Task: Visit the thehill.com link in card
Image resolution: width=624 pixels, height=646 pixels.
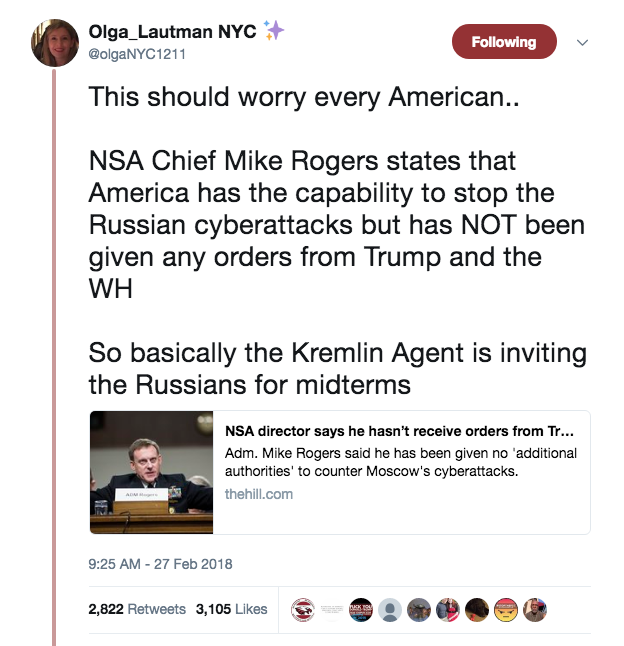Action: 257,493
